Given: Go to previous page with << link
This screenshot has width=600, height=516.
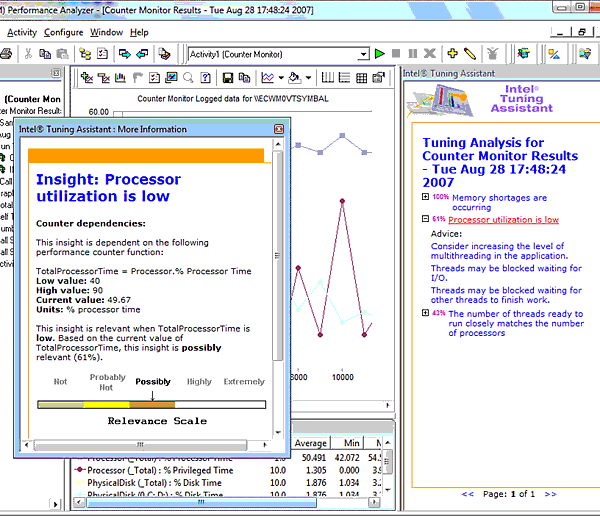Looking at the screenshot, I should 468,494.
